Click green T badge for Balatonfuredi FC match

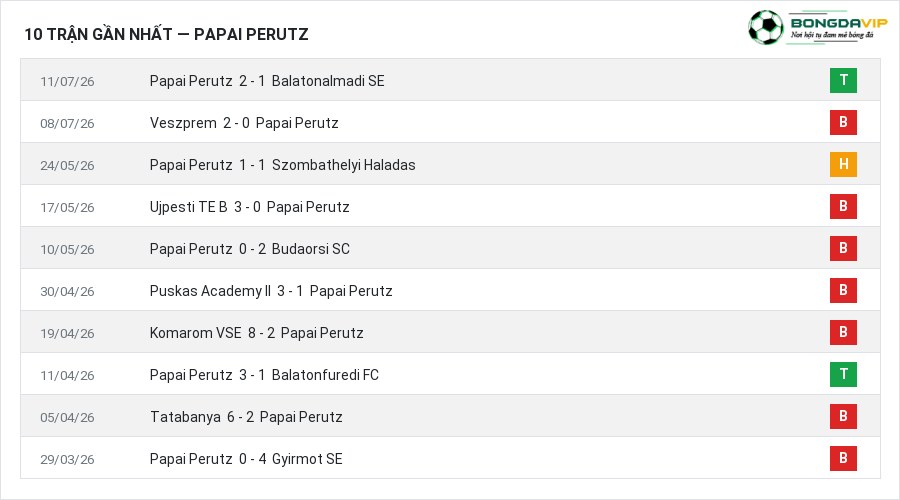(x=843, y=374)
